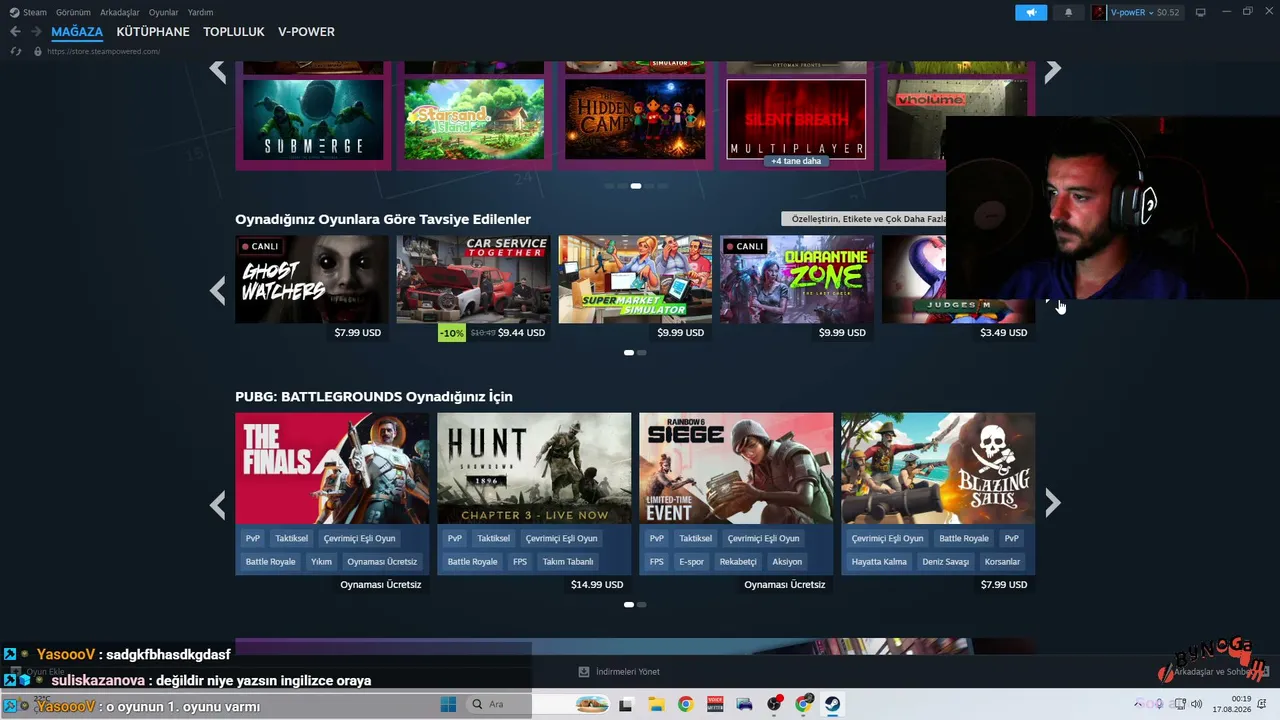The height and width of the screenshot is (720, 1280).
Task: Select the E-spor tag under Rainbow Six Siege
Action: (691, 562)
